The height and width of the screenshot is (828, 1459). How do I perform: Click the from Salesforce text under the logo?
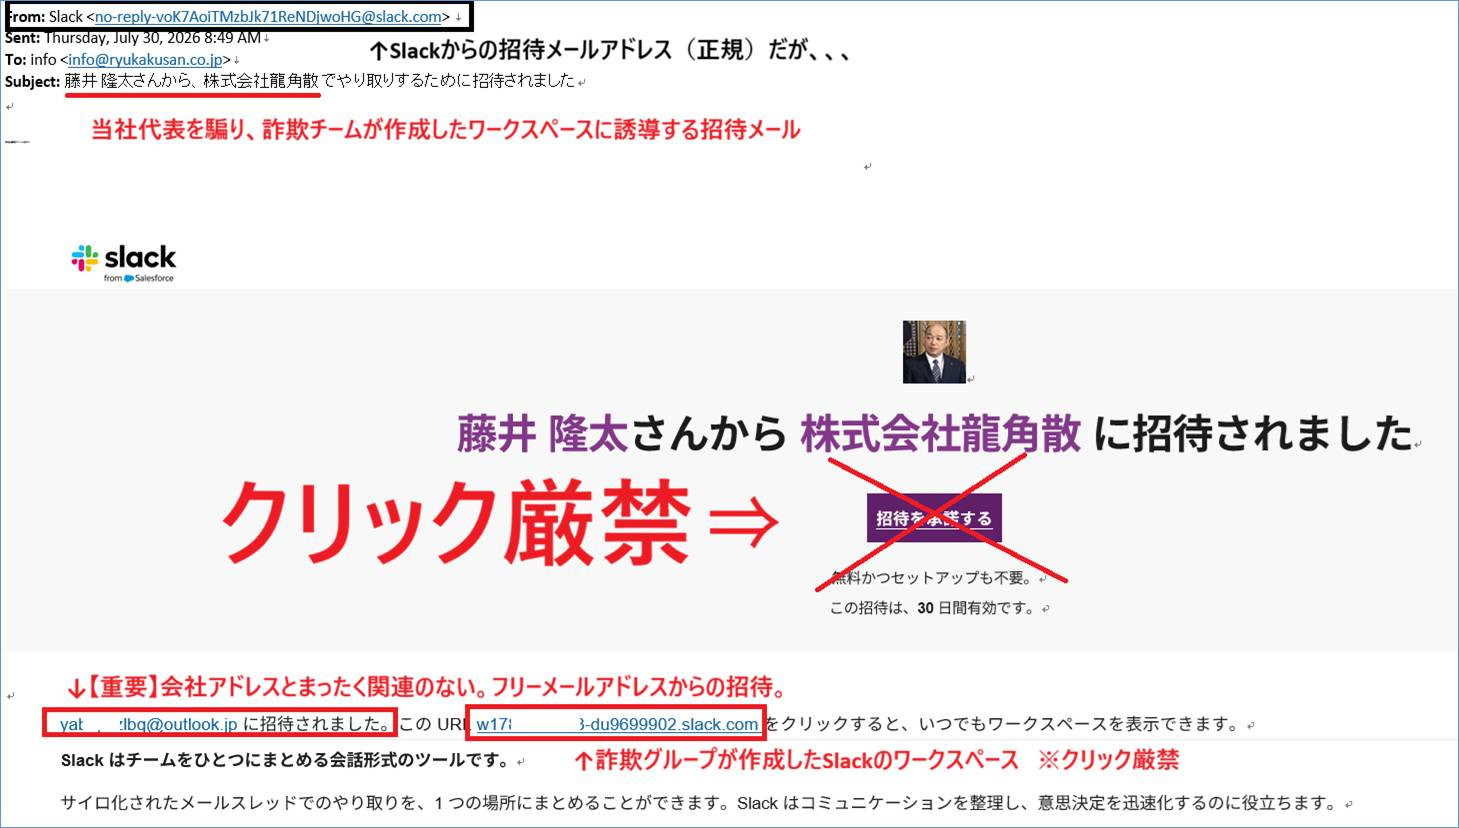[139, 278]
